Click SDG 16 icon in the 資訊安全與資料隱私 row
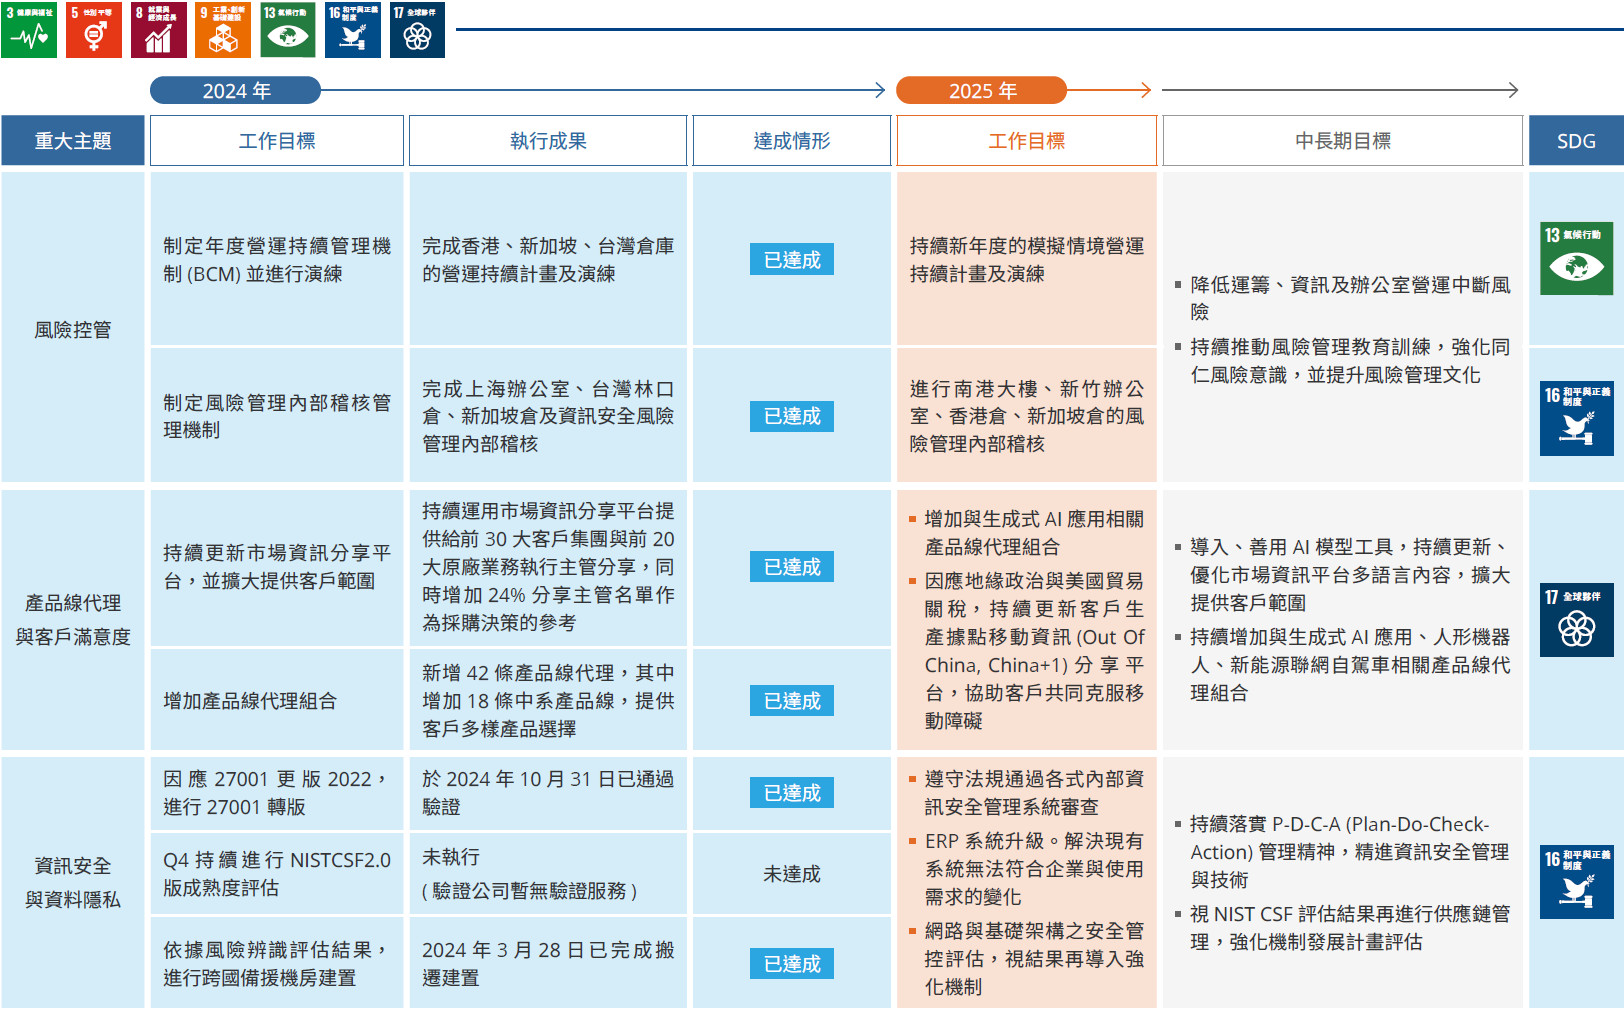This screenshot has height=1010, width=1624. 1576,881
